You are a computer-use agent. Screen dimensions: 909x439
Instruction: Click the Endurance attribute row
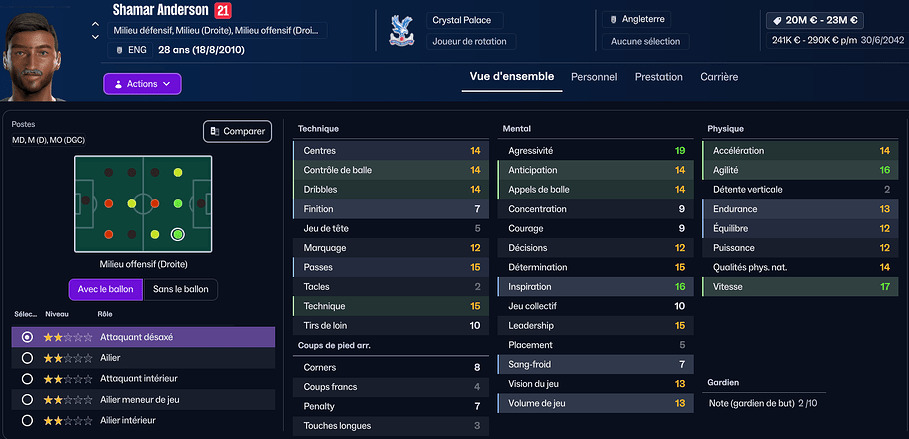[x=801, y=209]
